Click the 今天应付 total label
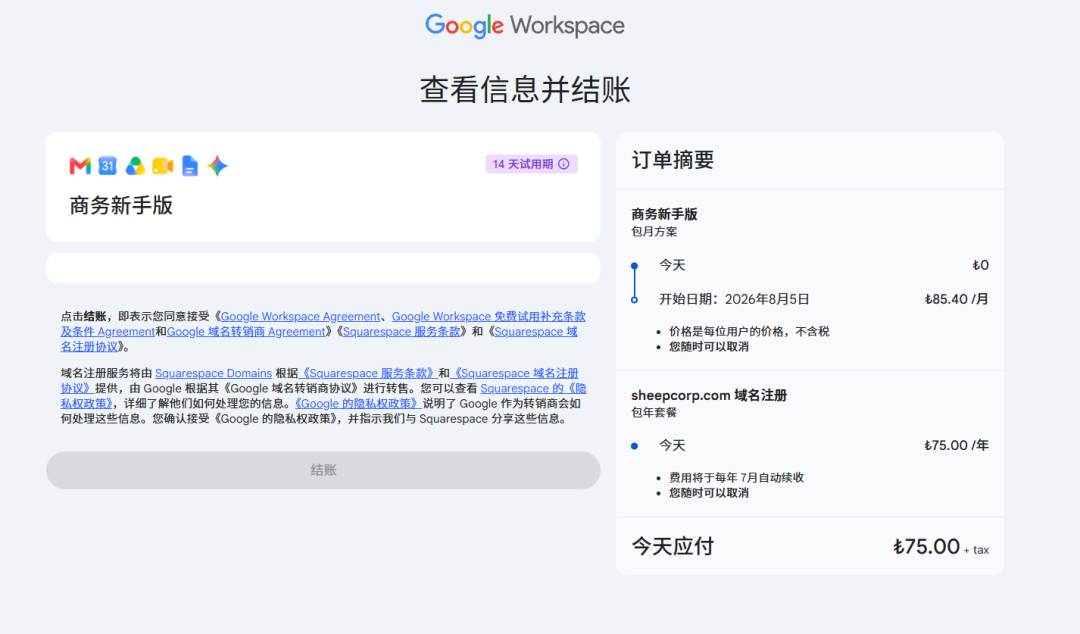Viewport: 1080px width, 634px height. (673, 546)
